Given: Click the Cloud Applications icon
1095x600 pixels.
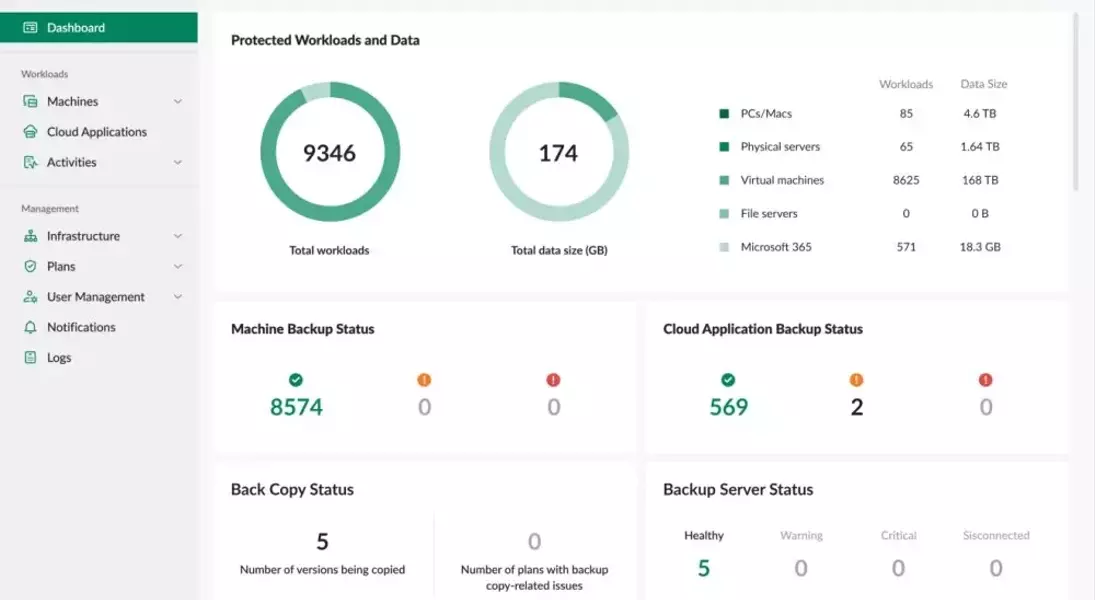Looking at the screenshot, I should 30,132.
